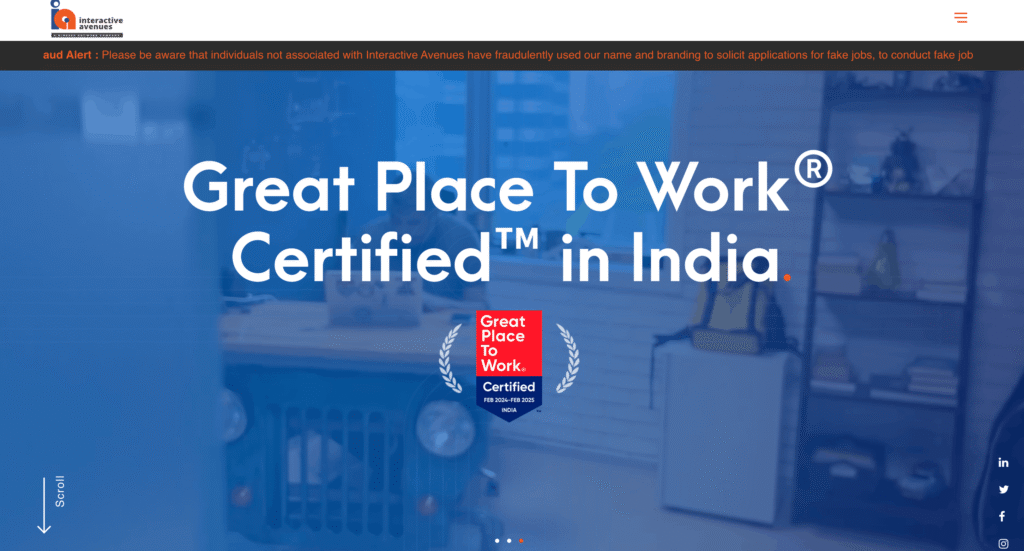Click the left laurel wreath beside badge
This screenshot has width=1024, height=551.
point(451,359)
